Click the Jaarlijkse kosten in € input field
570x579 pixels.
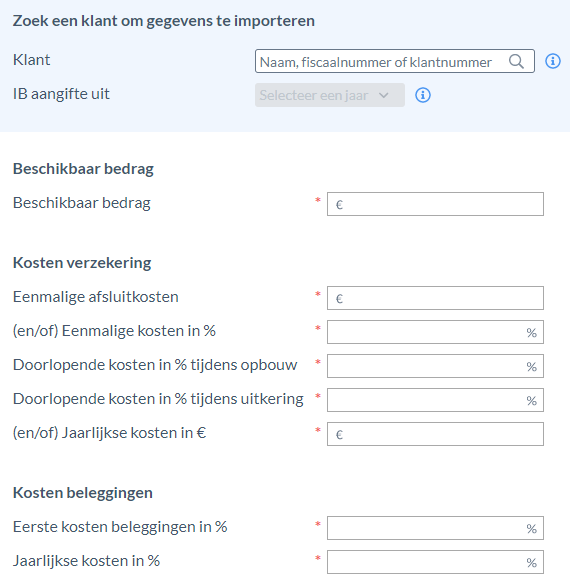pos(435,434)
